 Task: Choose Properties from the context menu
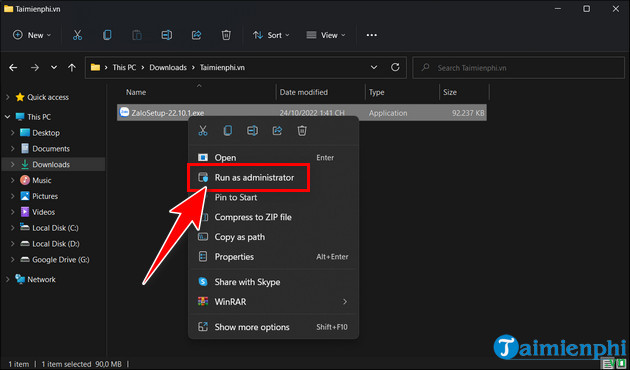pyautogui.click(x=273, y=256)
